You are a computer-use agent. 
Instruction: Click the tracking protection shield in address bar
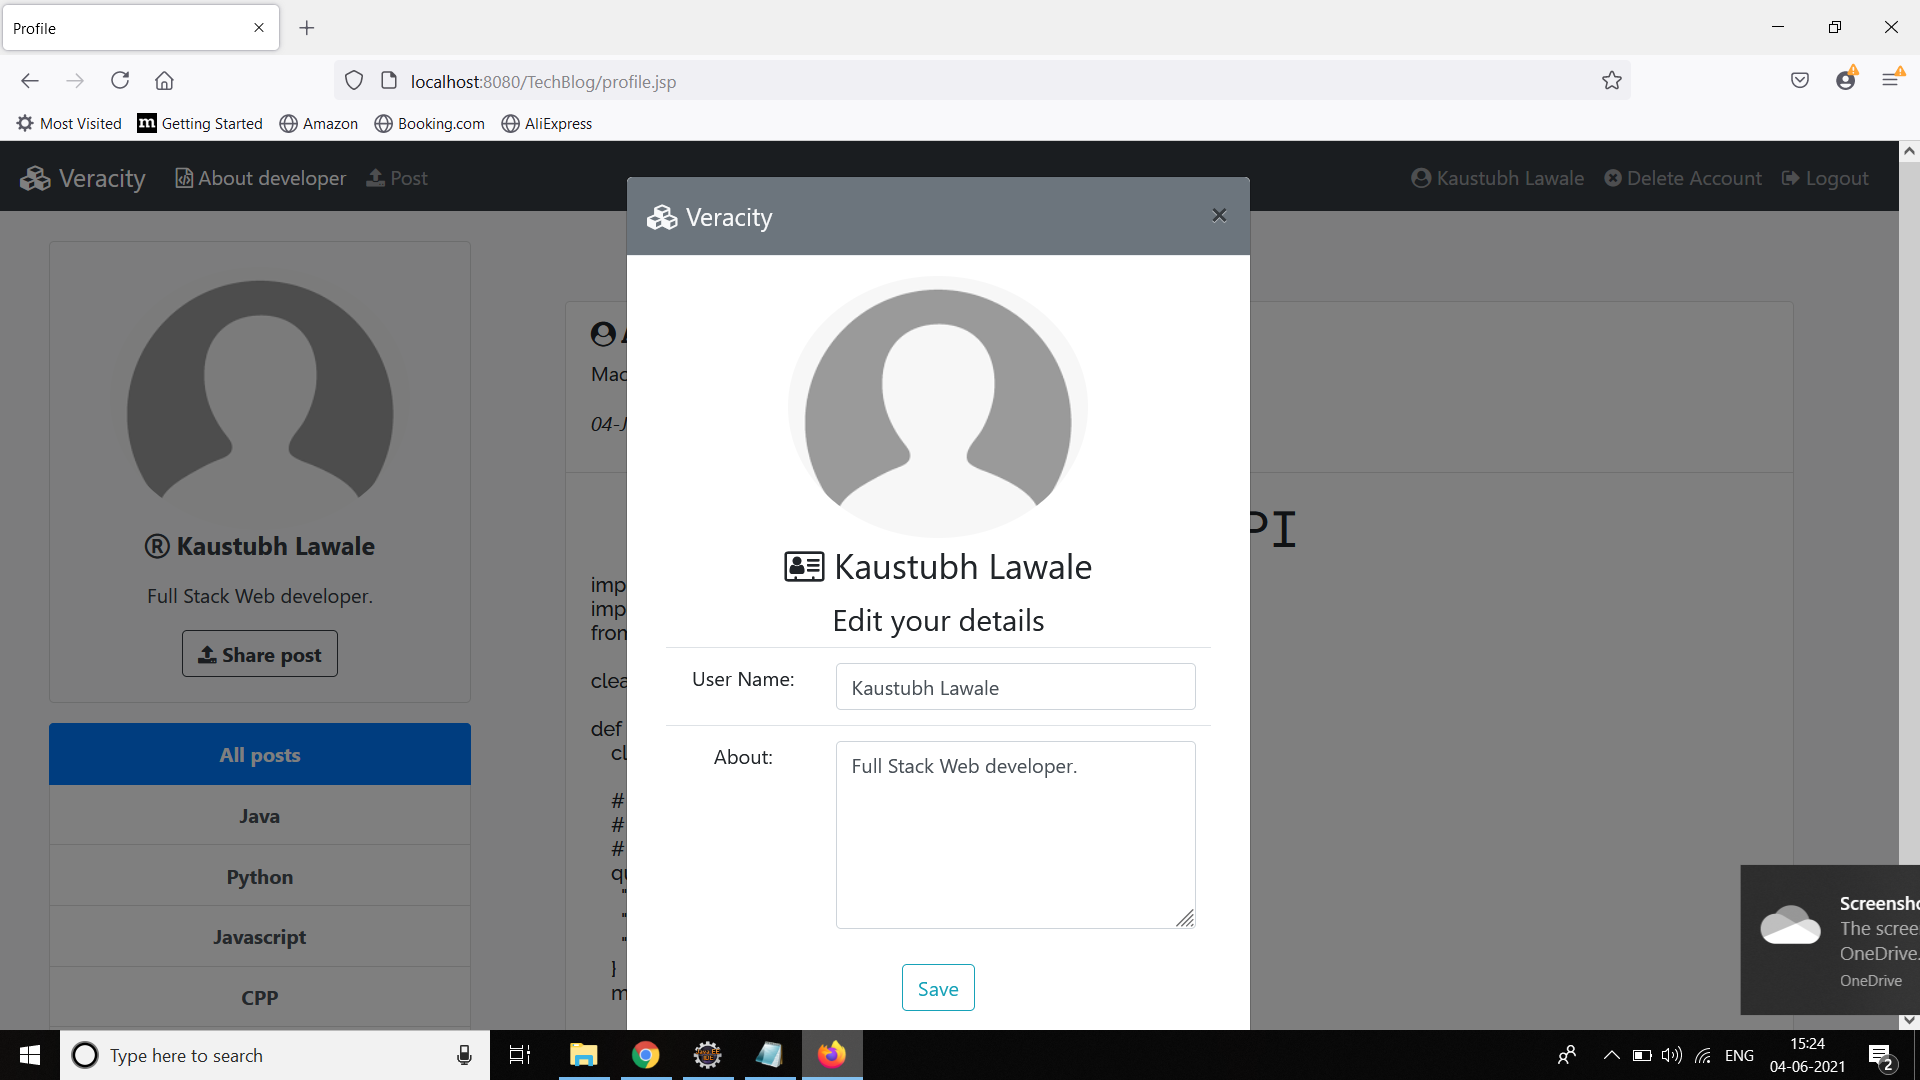(x=353, y=80)
